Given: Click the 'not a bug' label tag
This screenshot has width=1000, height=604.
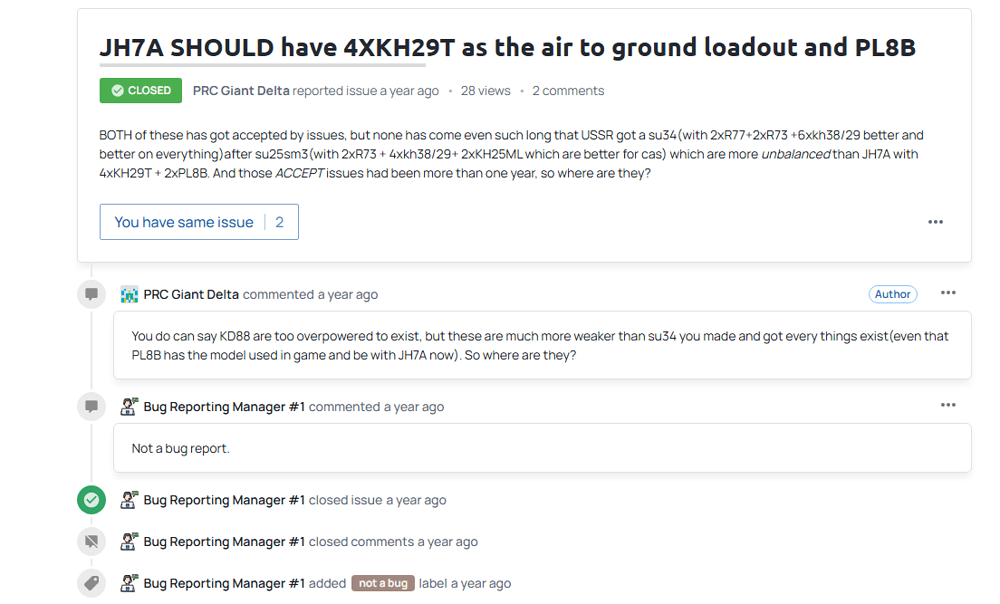Looking at the screenshot, I should (382, 584).
